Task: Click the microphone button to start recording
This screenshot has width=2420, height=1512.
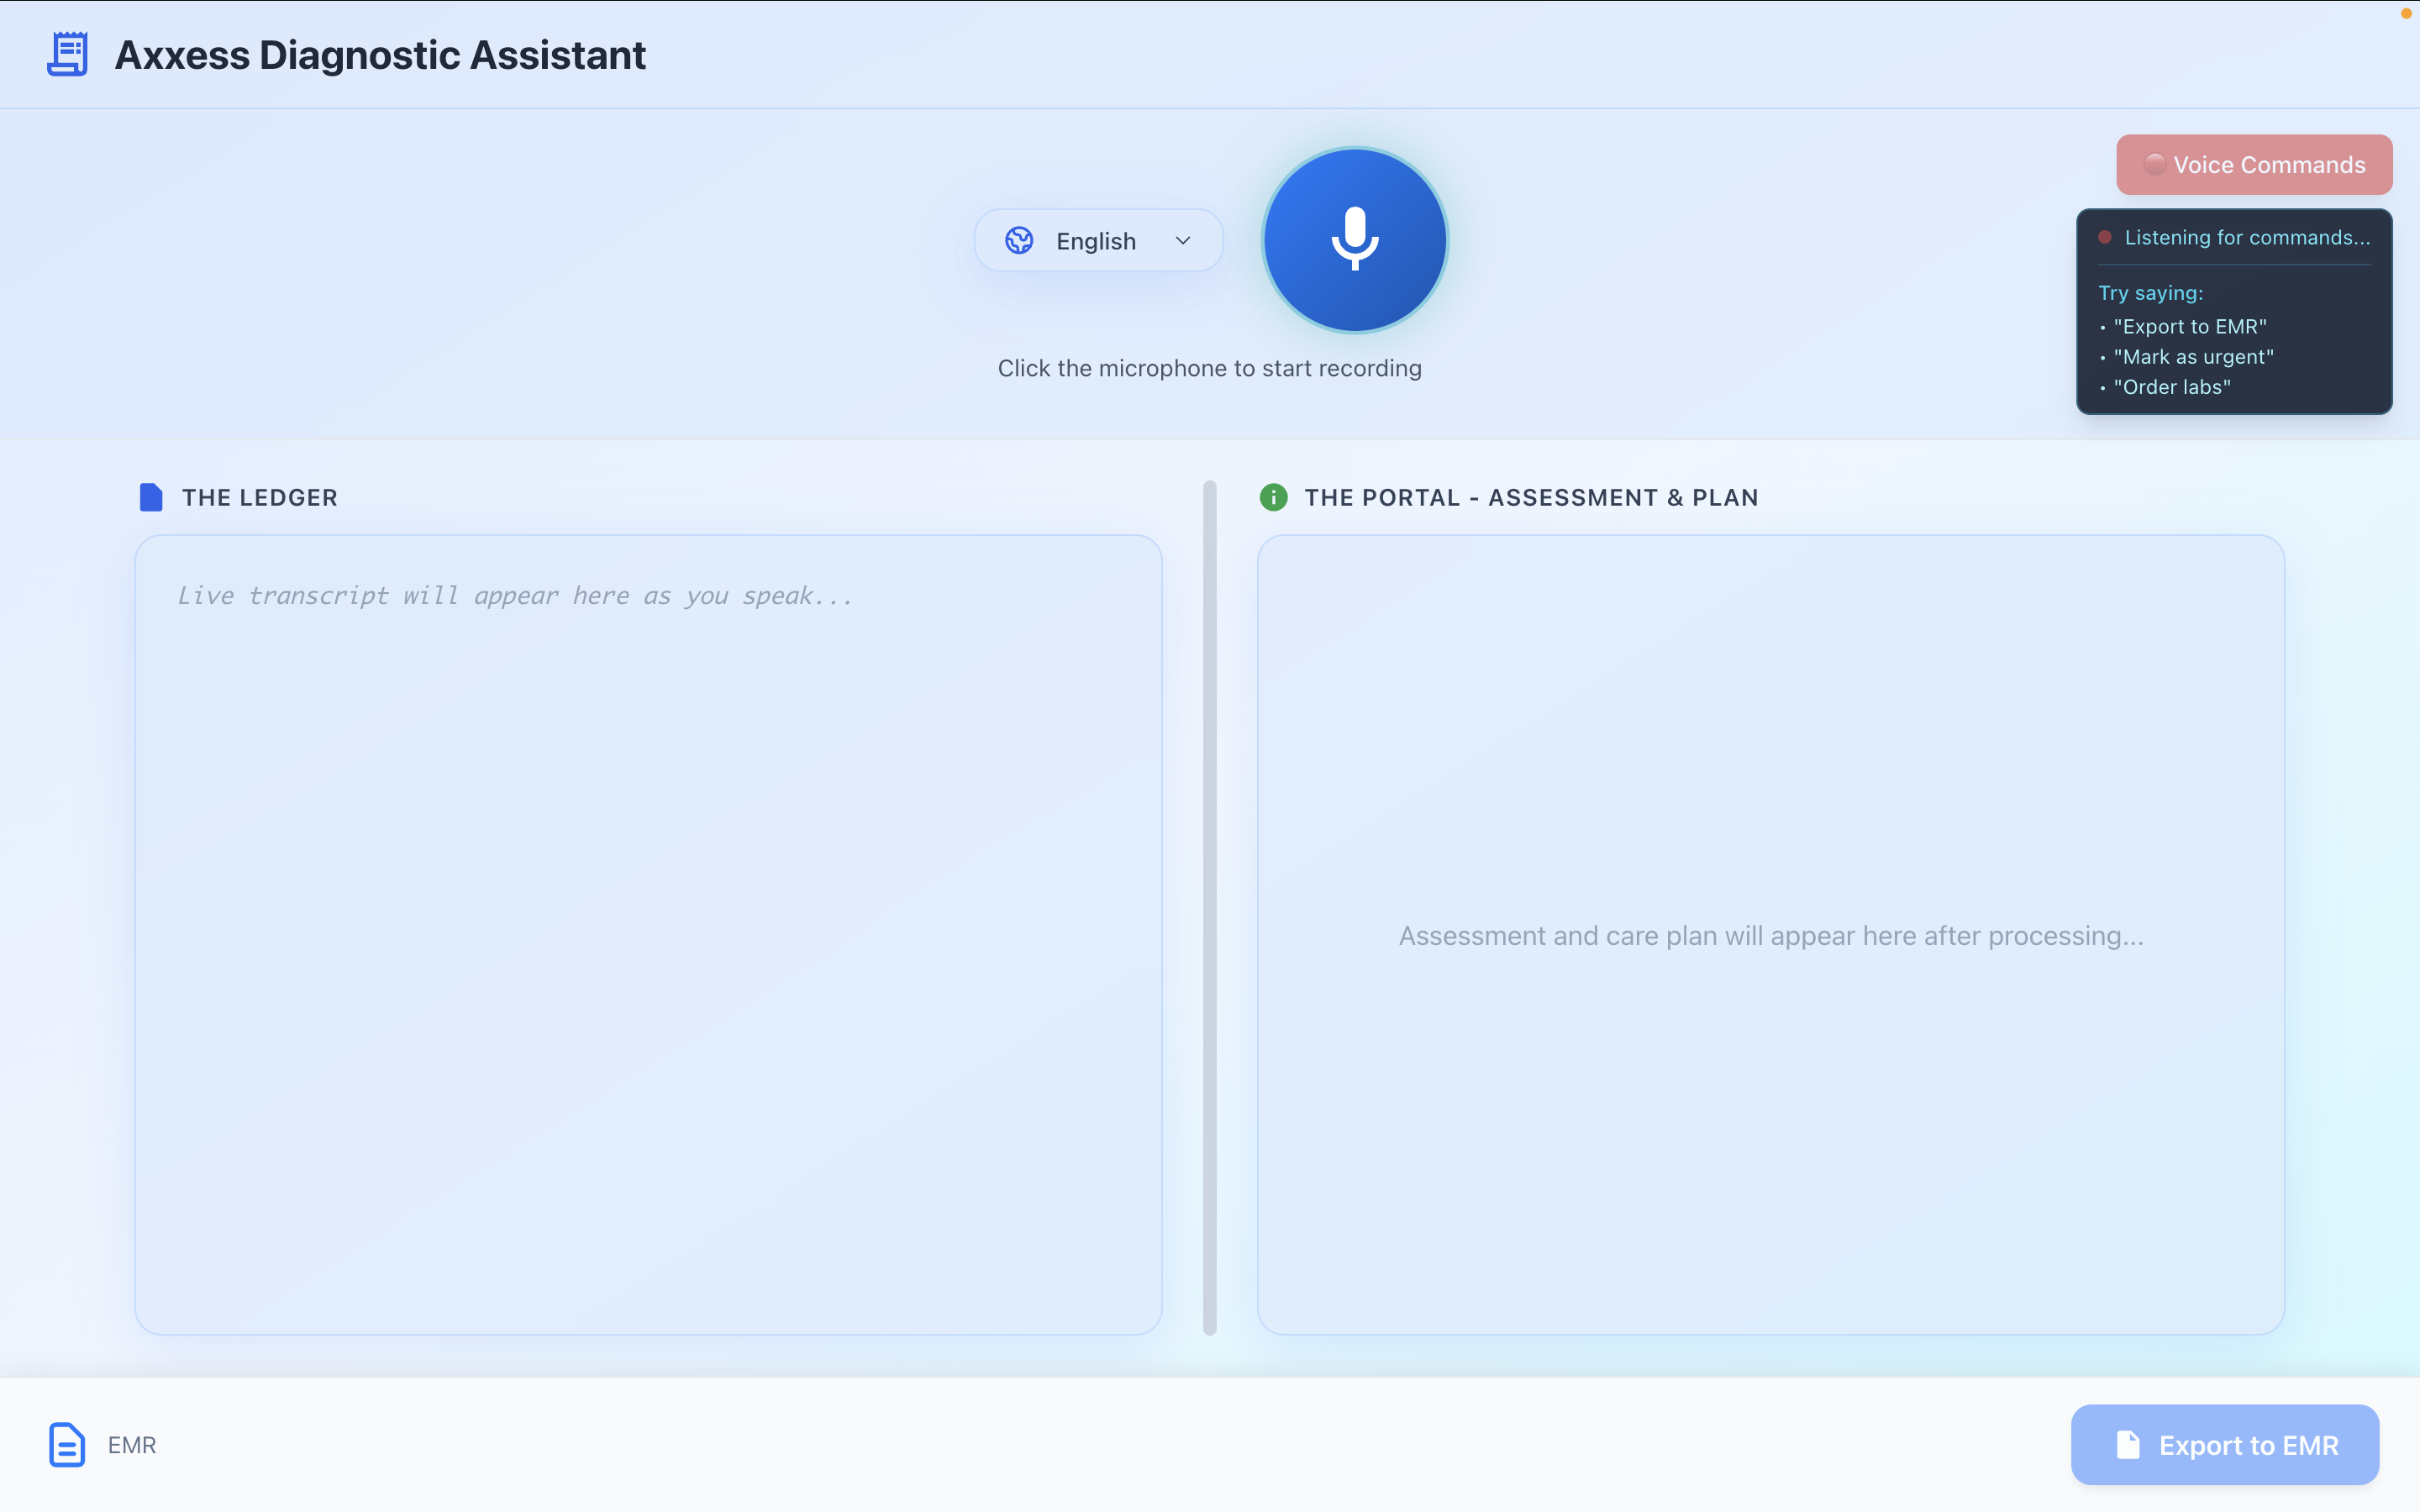Action: (x=1354, y=240)
